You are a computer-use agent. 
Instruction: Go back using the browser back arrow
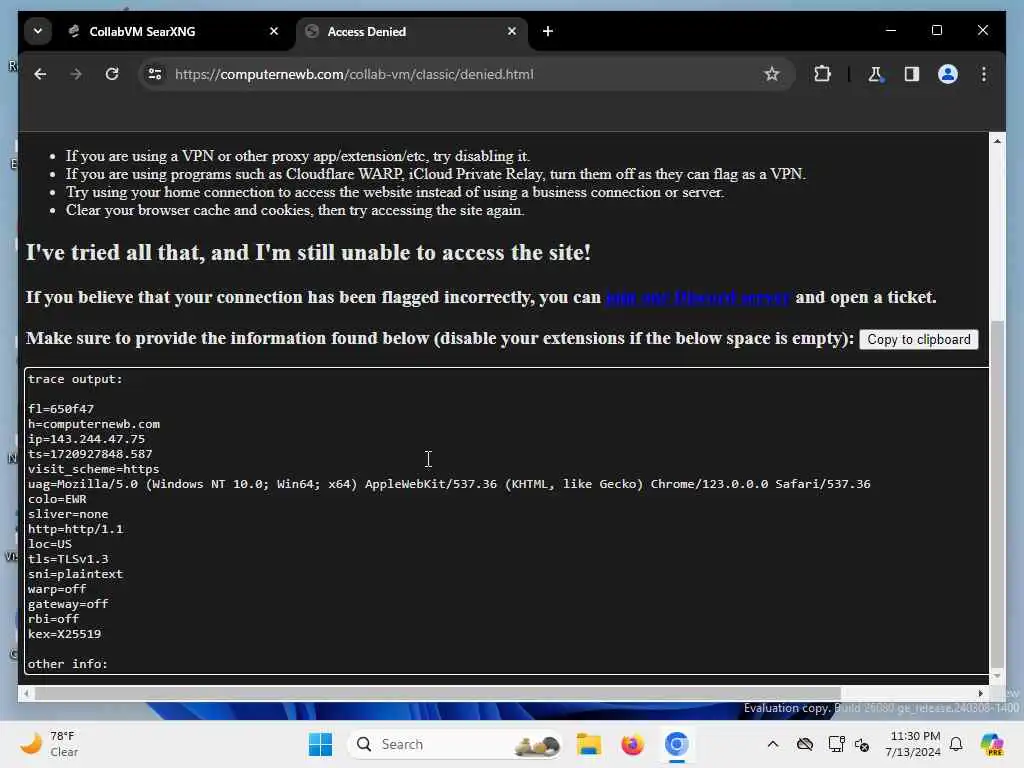(40, 74)
